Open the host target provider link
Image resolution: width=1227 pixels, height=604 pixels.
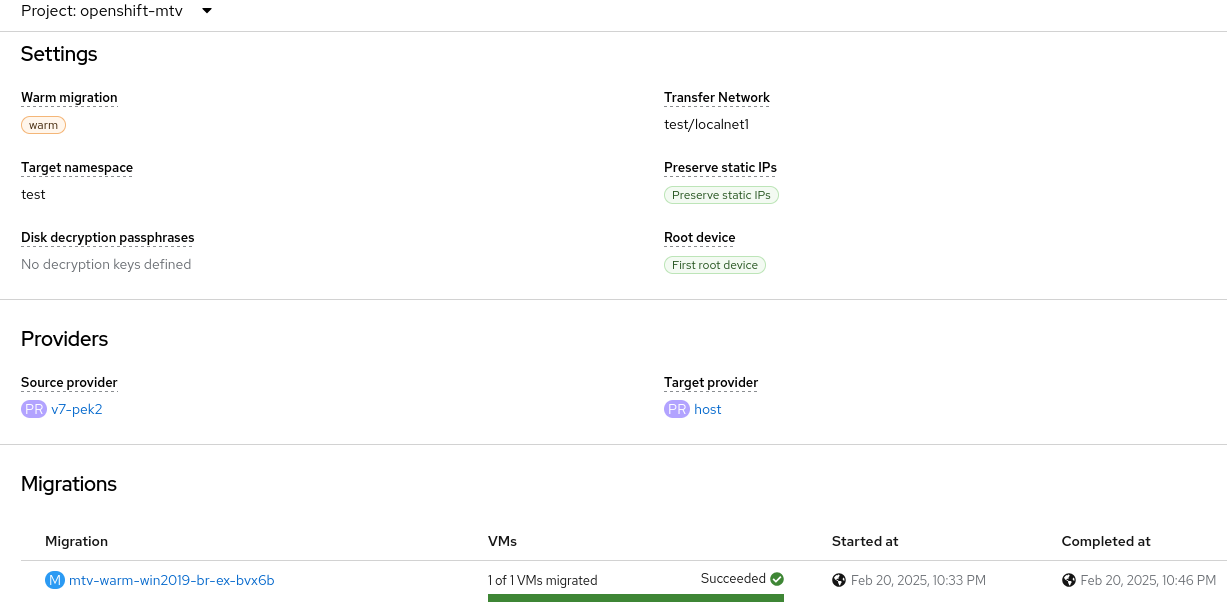(708, 409)
